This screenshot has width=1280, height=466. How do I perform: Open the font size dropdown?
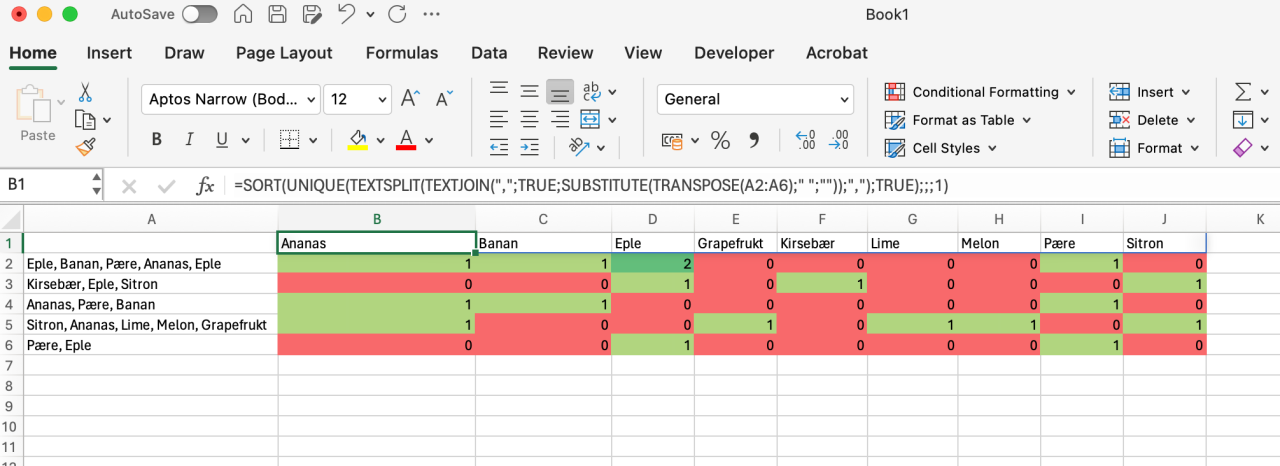click(381, 99)
